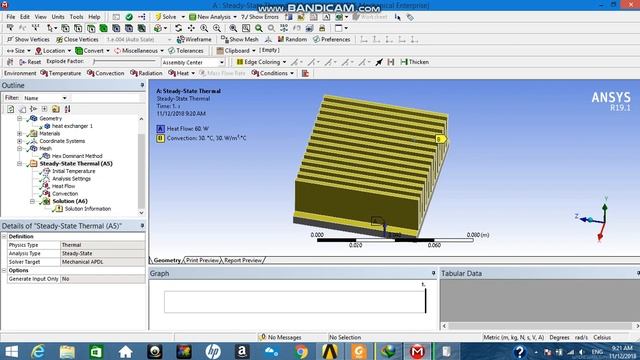
Task: Toggle the Thicken edges option
Action: pos(414,62)
